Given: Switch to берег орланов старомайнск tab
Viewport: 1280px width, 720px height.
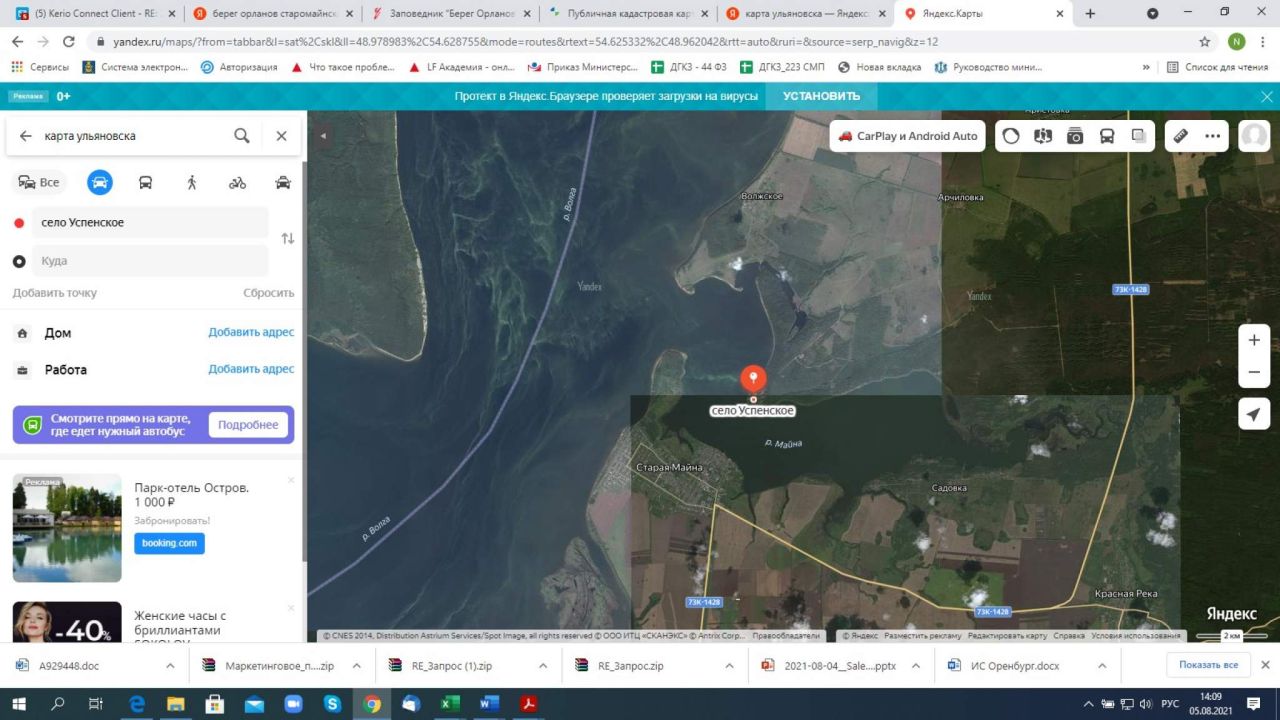Looking at the screenshot, I should pos(273,14).
